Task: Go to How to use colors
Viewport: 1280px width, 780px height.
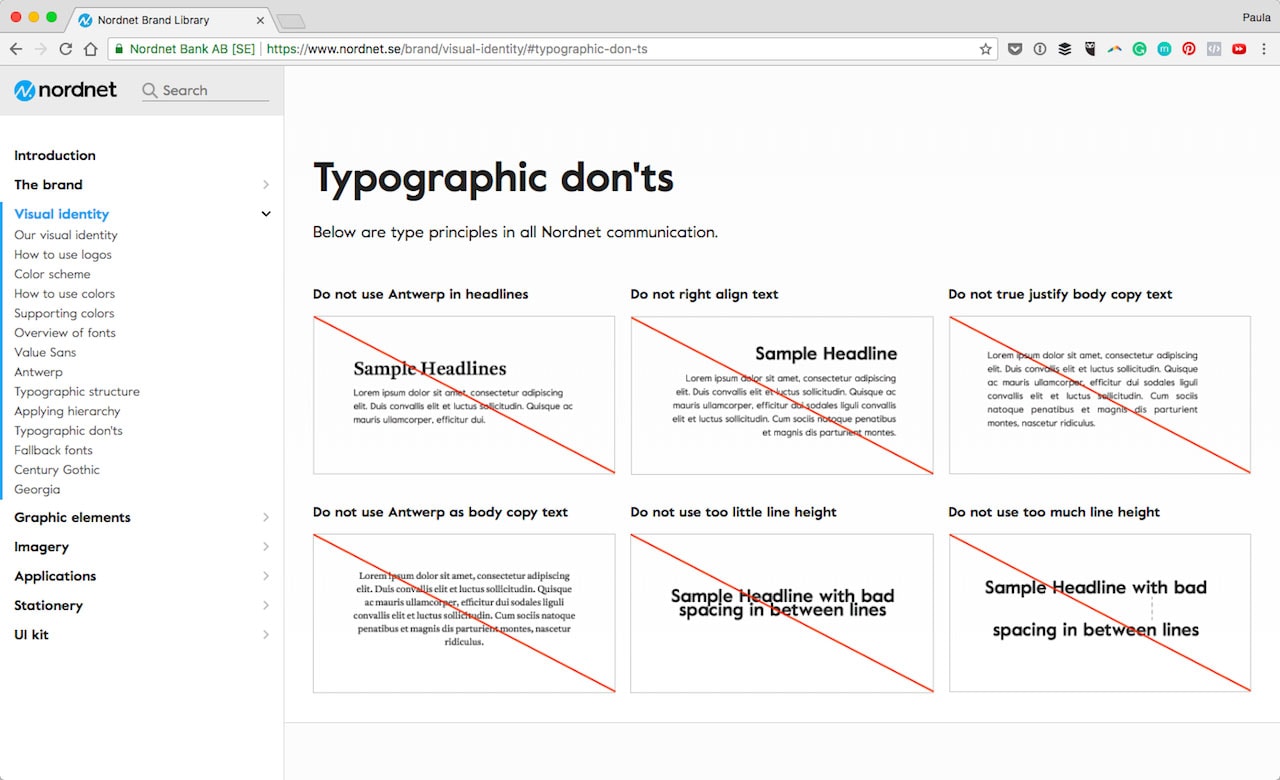Action: point(64,294)
